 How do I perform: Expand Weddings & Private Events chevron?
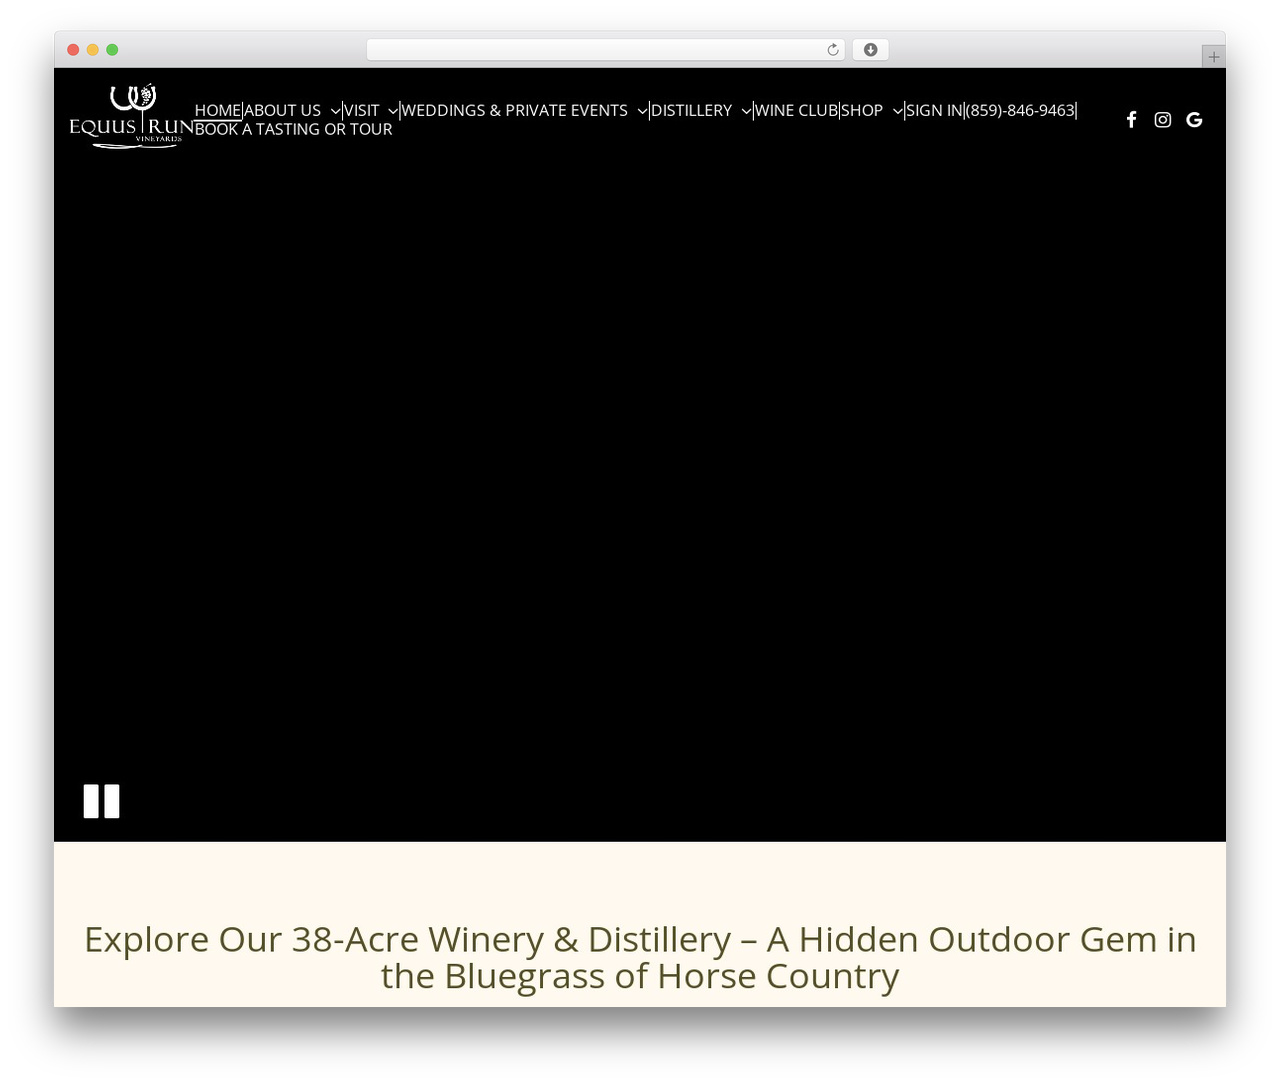click(642, 111)
